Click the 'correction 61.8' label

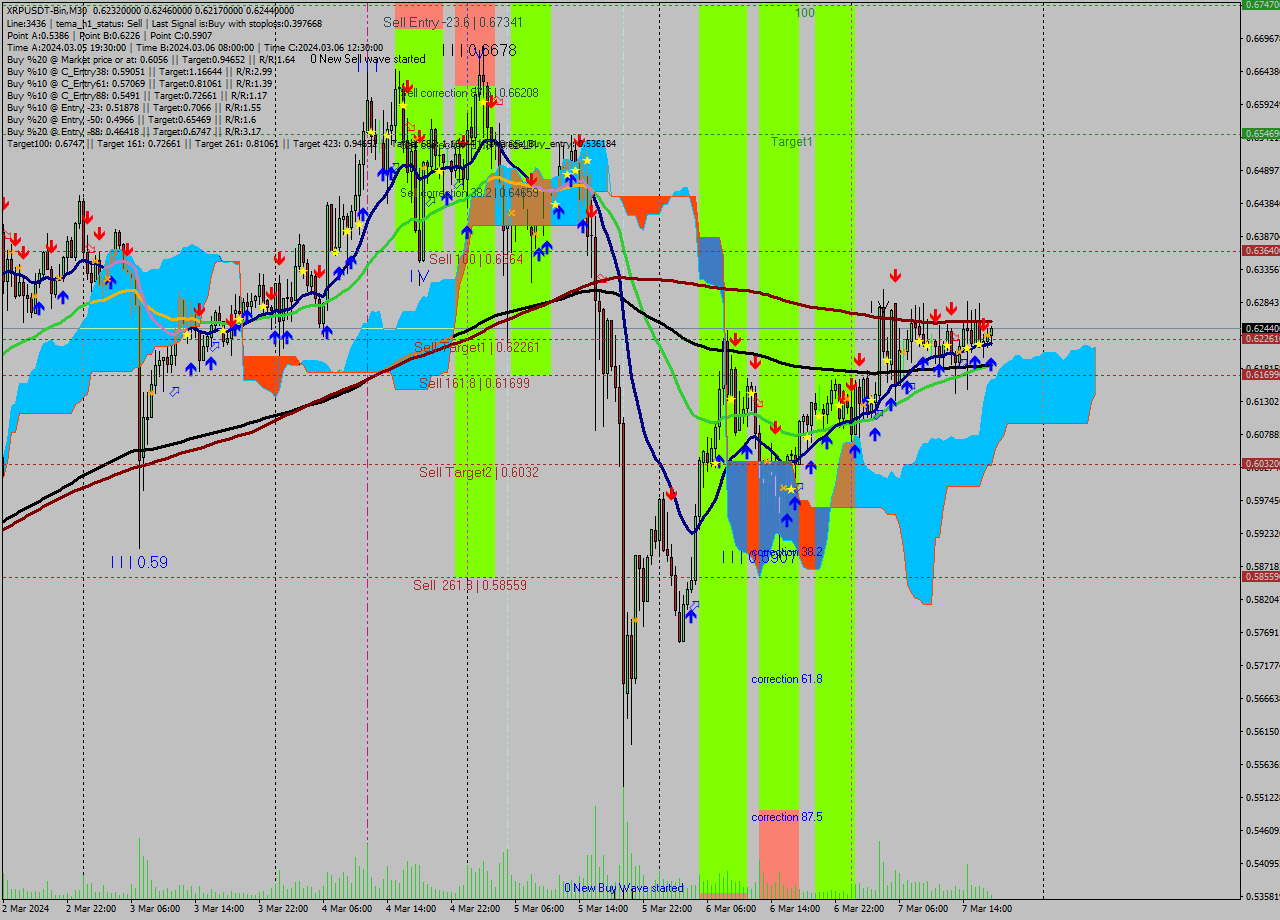point(787,679)
